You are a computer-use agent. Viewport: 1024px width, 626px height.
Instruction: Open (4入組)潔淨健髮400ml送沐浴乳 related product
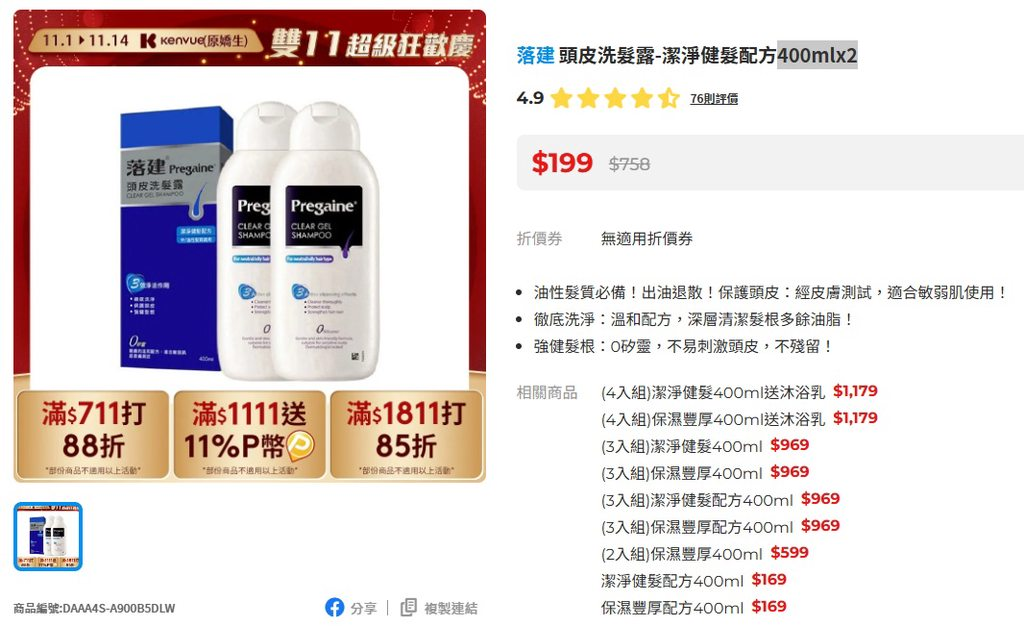tap(739, 392)
